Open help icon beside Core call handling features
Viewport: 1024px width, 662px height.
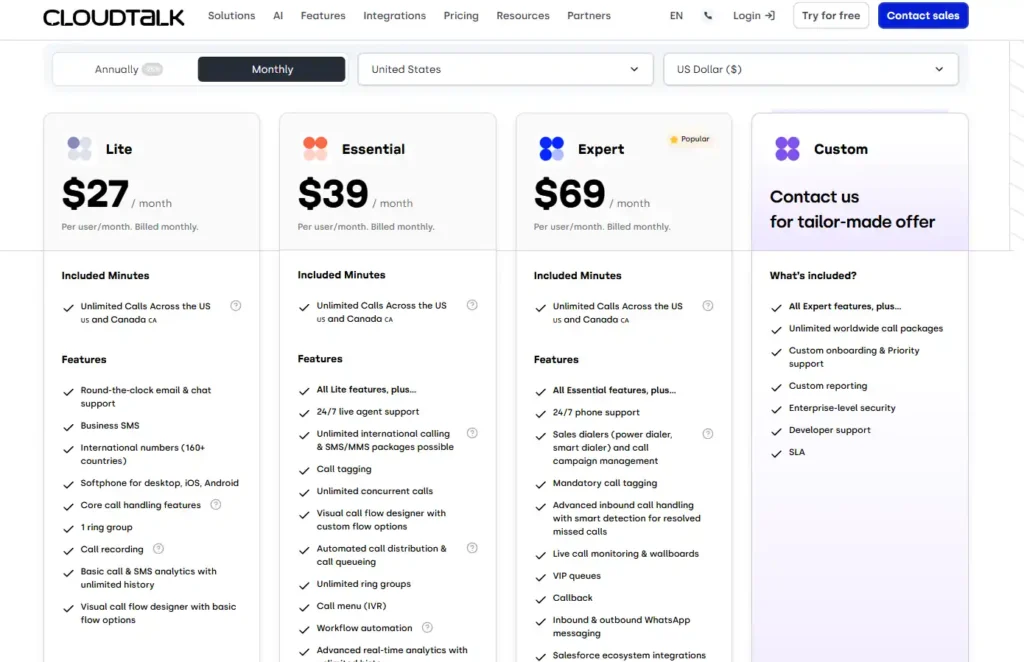[x=216, y=505]
